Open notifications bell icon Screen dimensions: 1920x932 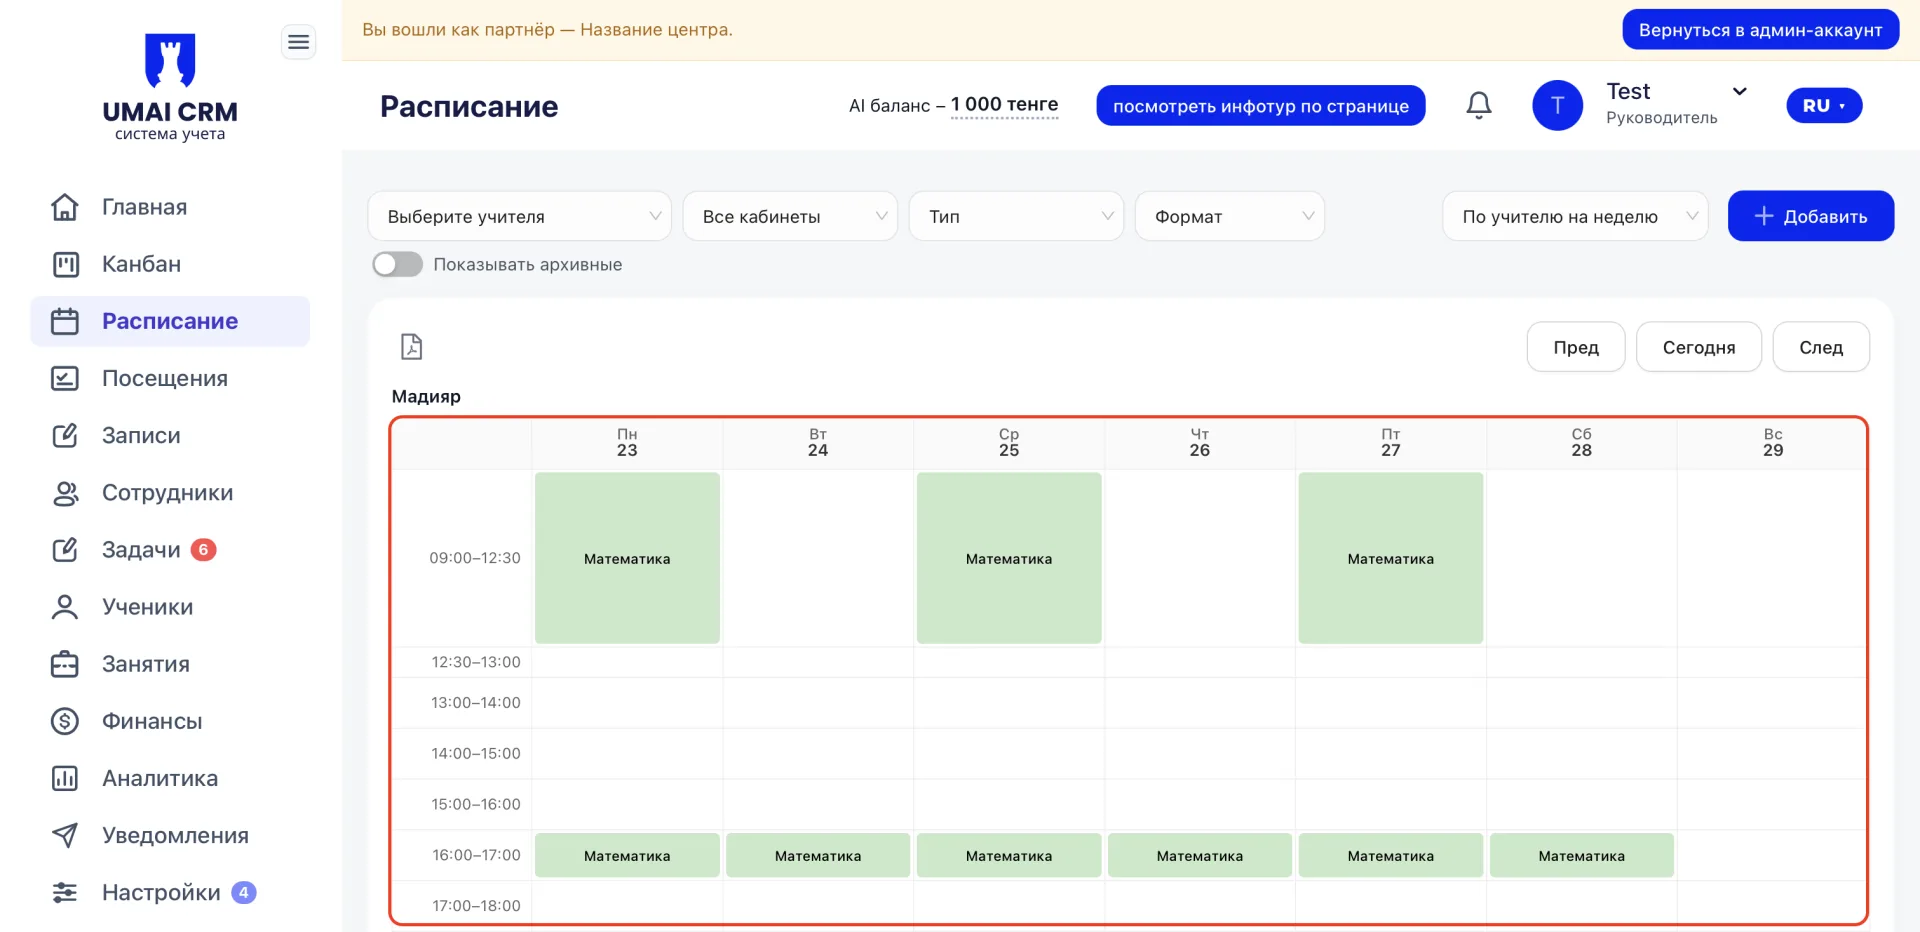(x=1479, y=105)
